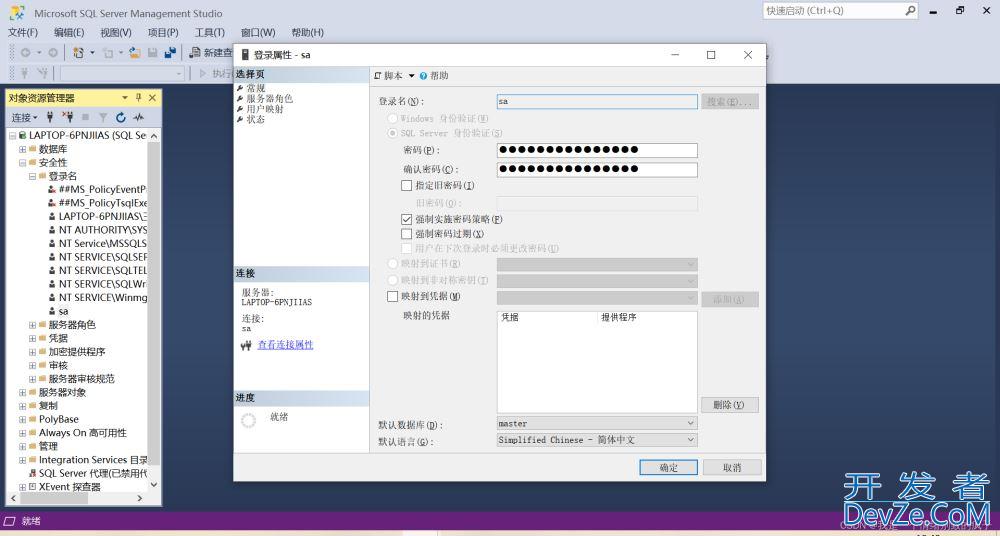Image resolution: width=1000 pixels, height=536 pixels.
Task: Select the 用户映射 page
Action: tap(265, 108)
